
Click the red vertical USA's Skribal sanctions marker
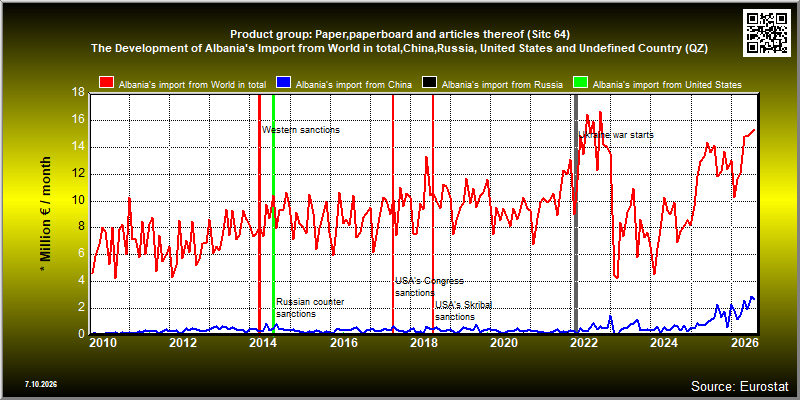coord(433,214)
